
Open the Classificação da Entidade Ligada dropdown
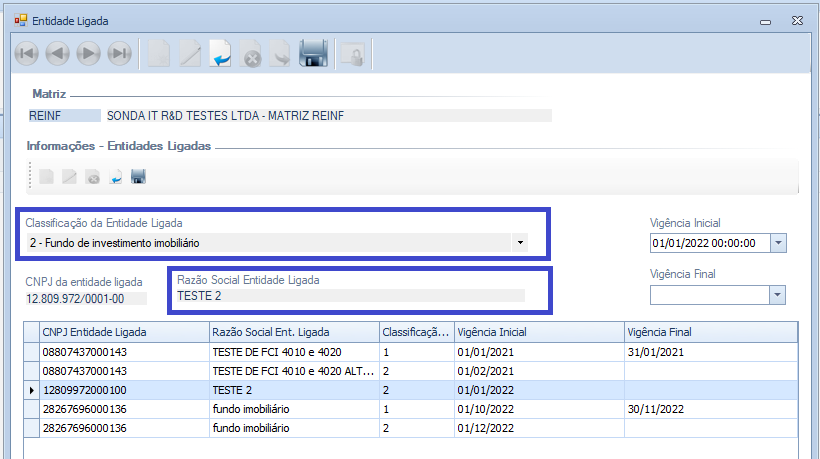[x=519, y=242]
